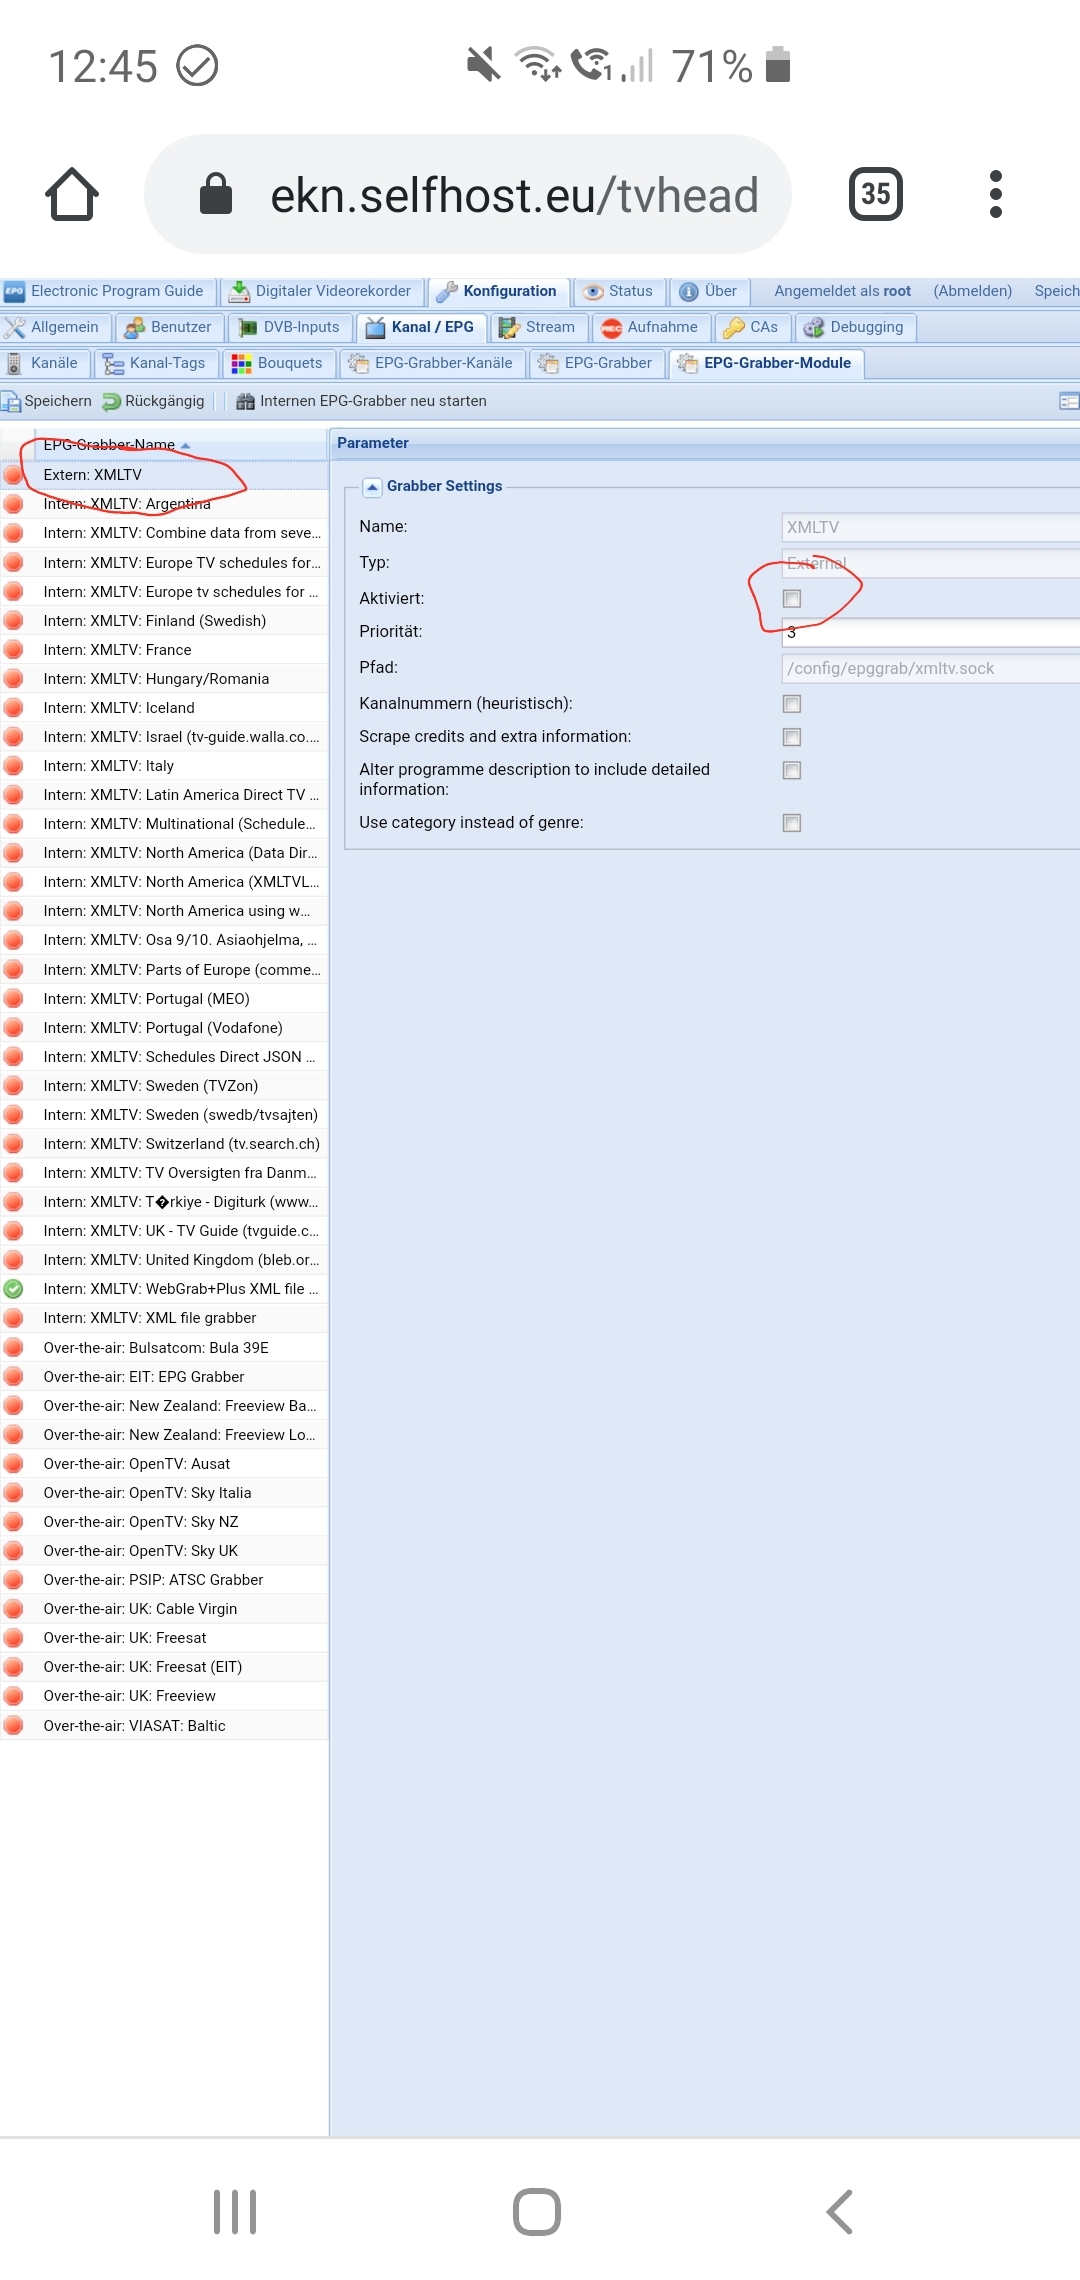The width and height of the screenshot is (1080, 2280).
Task: Open the Benutzer tab
Action: coord(169,327)
